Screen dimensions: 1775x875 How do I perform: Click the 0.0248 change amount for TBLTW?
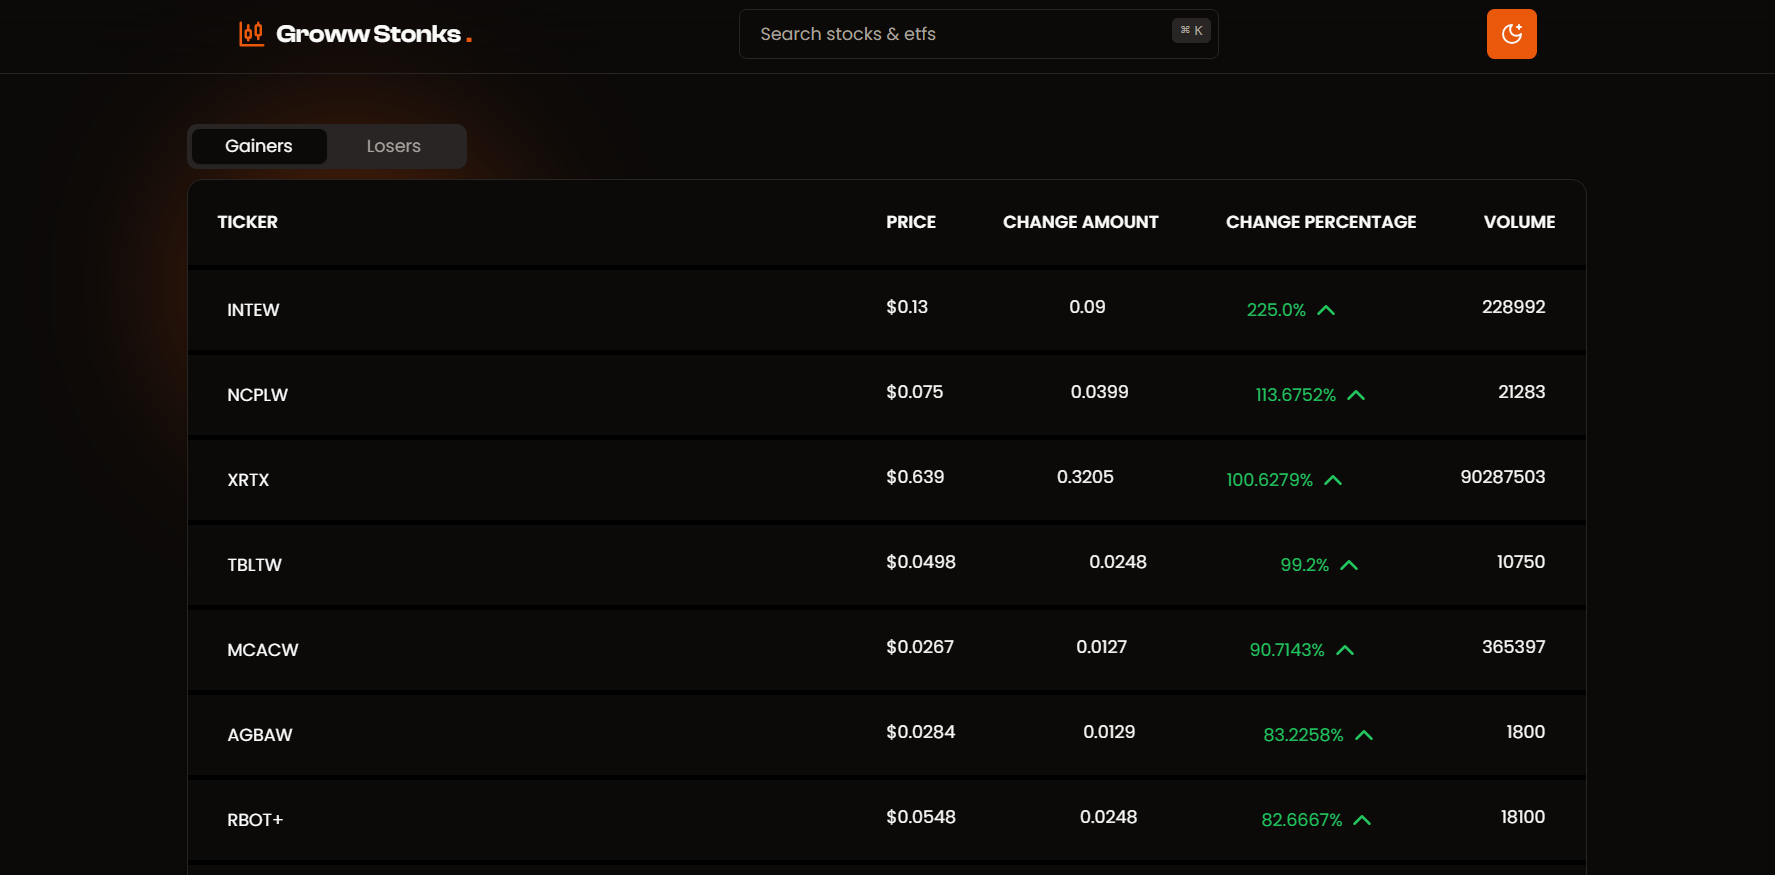pyautogui.click(x=1118, y=562)
